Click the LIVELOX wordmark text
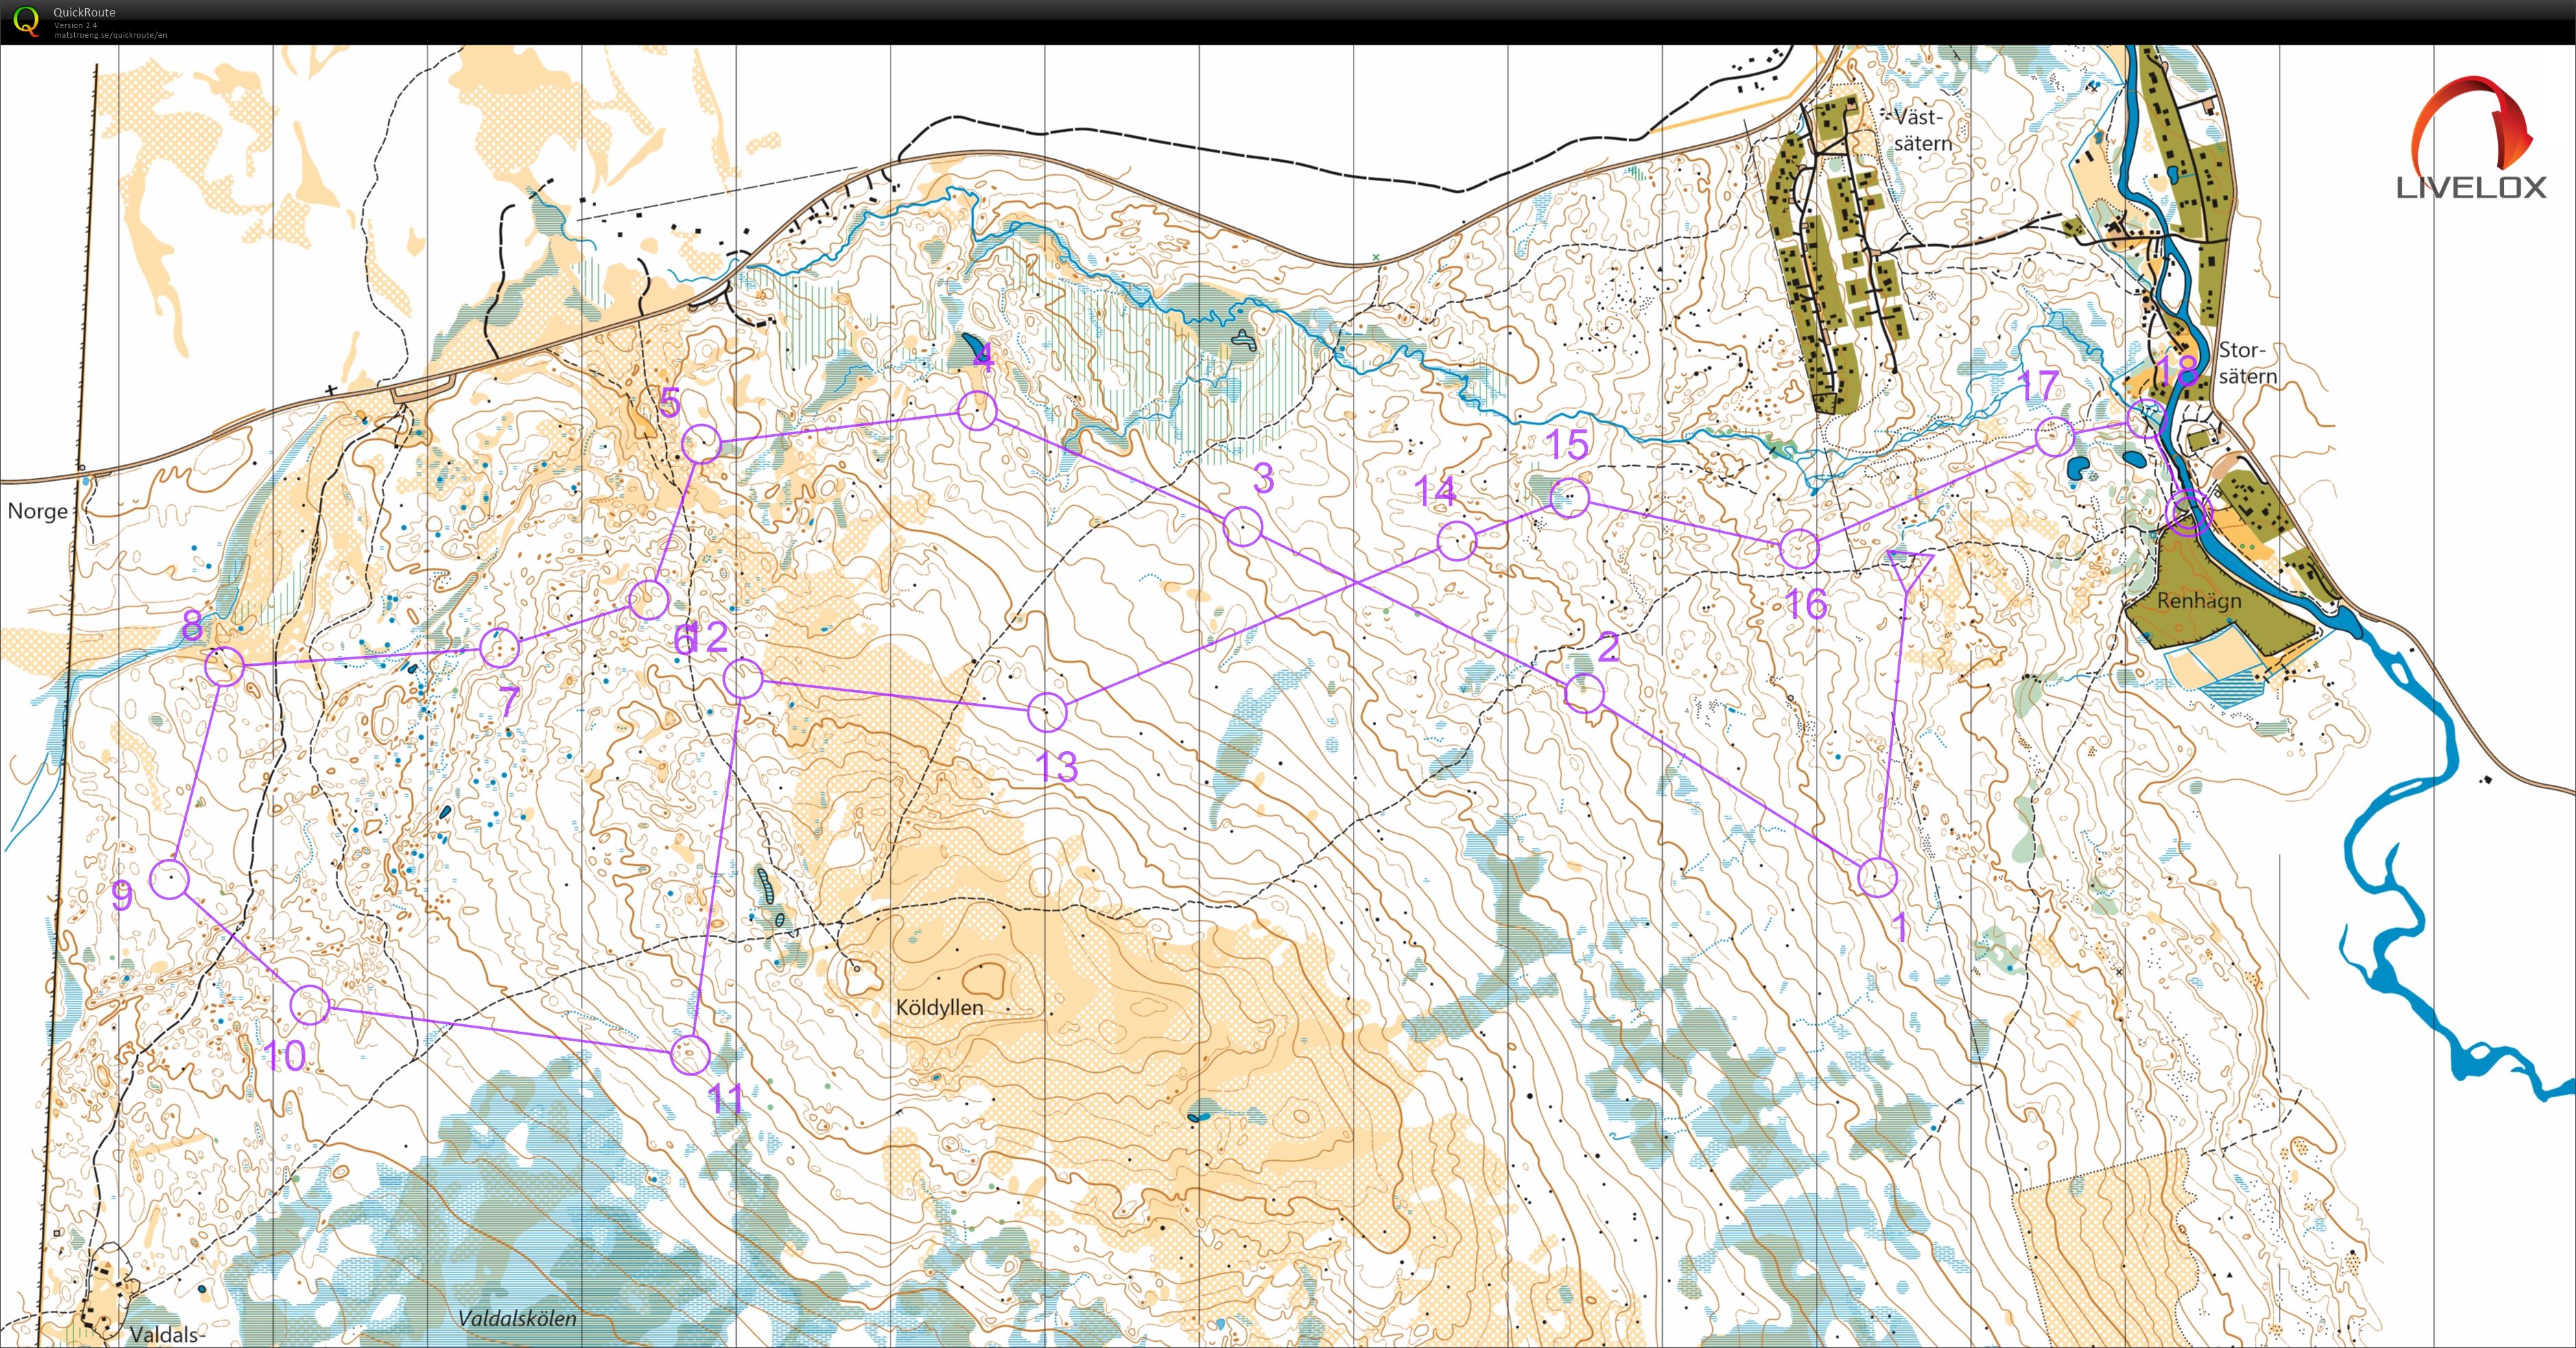 pos(2471,187)
